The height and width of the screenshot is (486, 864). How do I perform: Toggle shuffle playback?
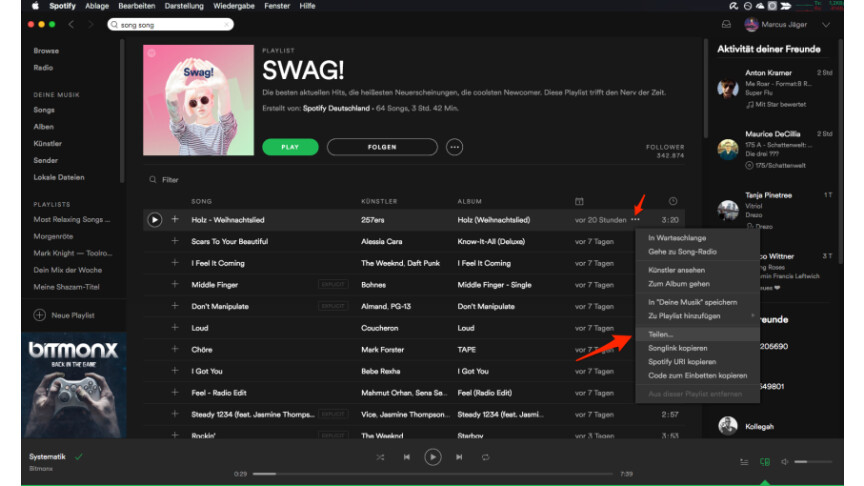tap(380, 457)
